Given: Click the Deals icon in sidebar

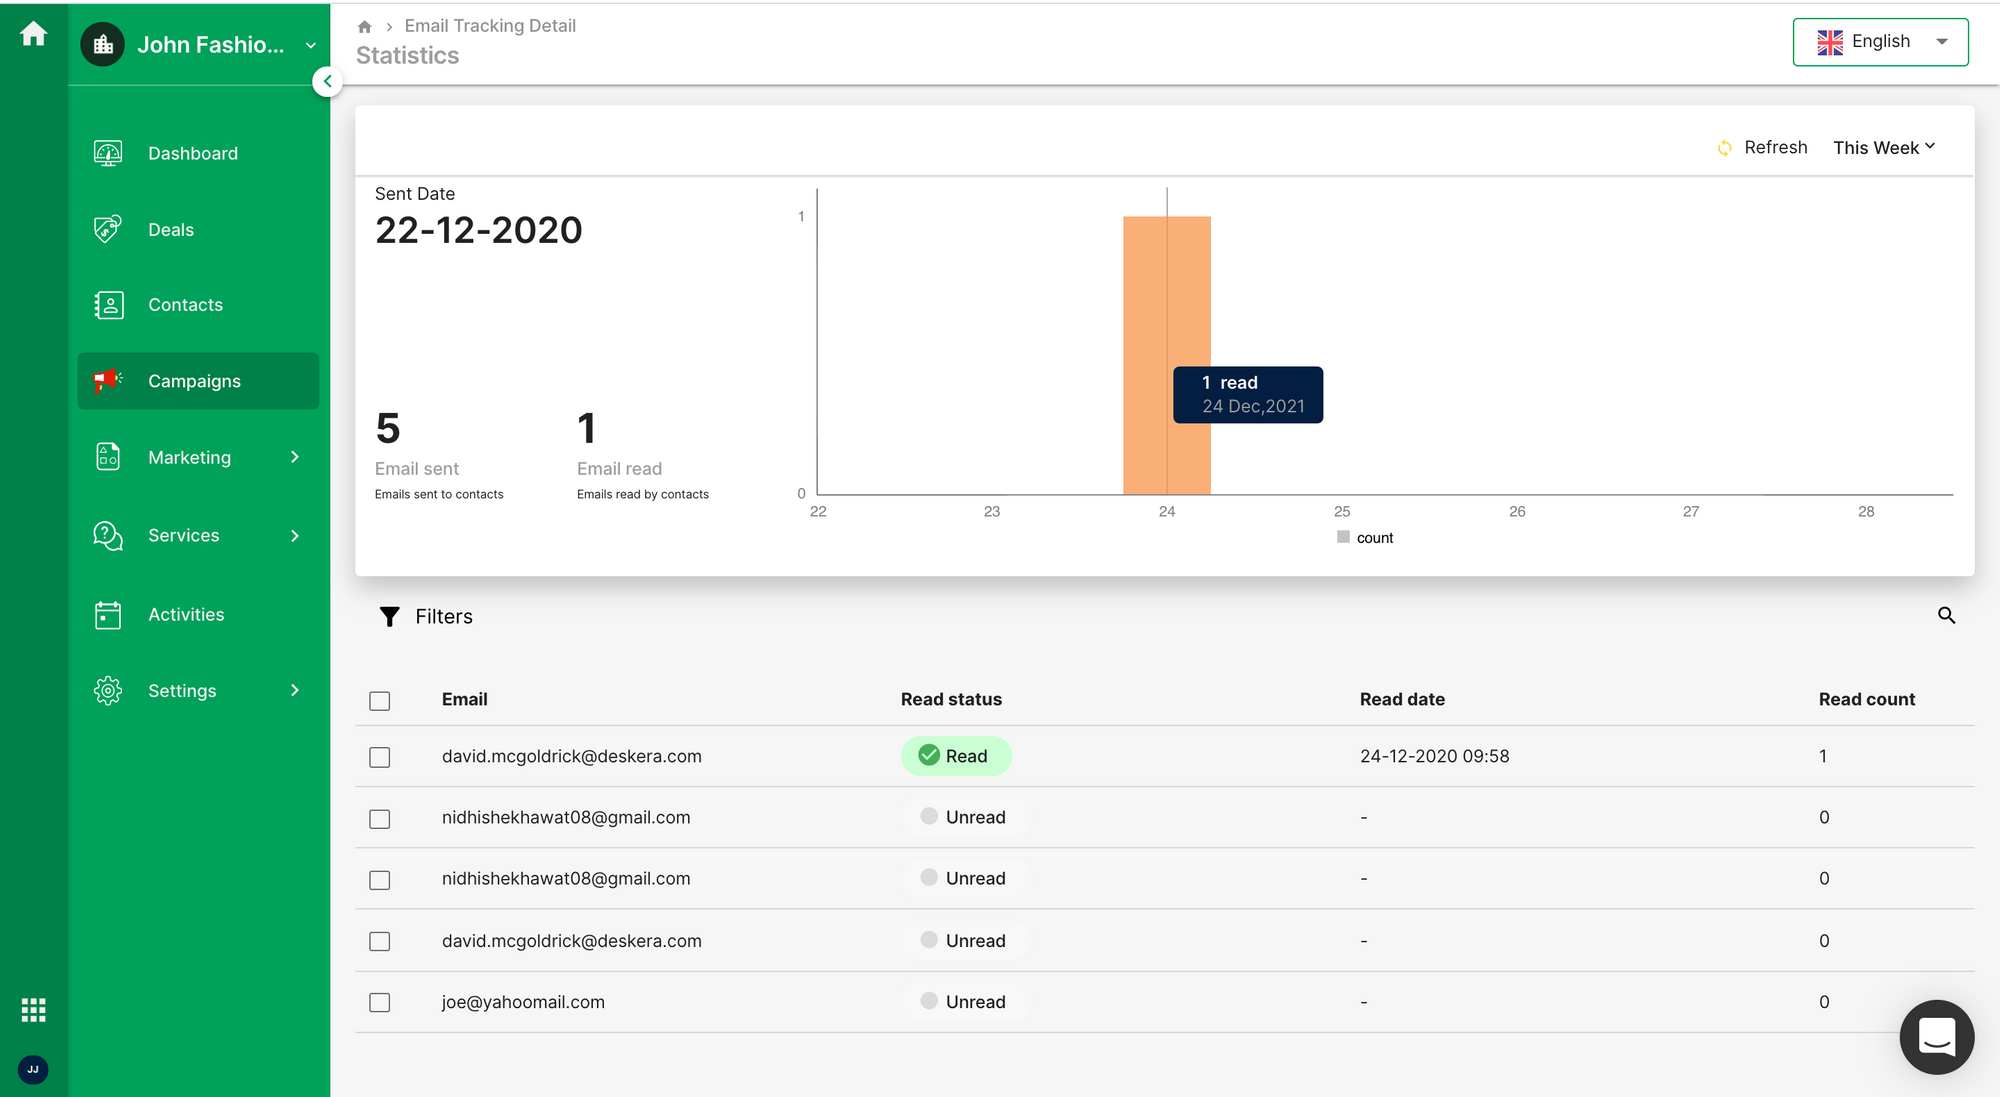Looking at the screenshot, I should point(107,230).
